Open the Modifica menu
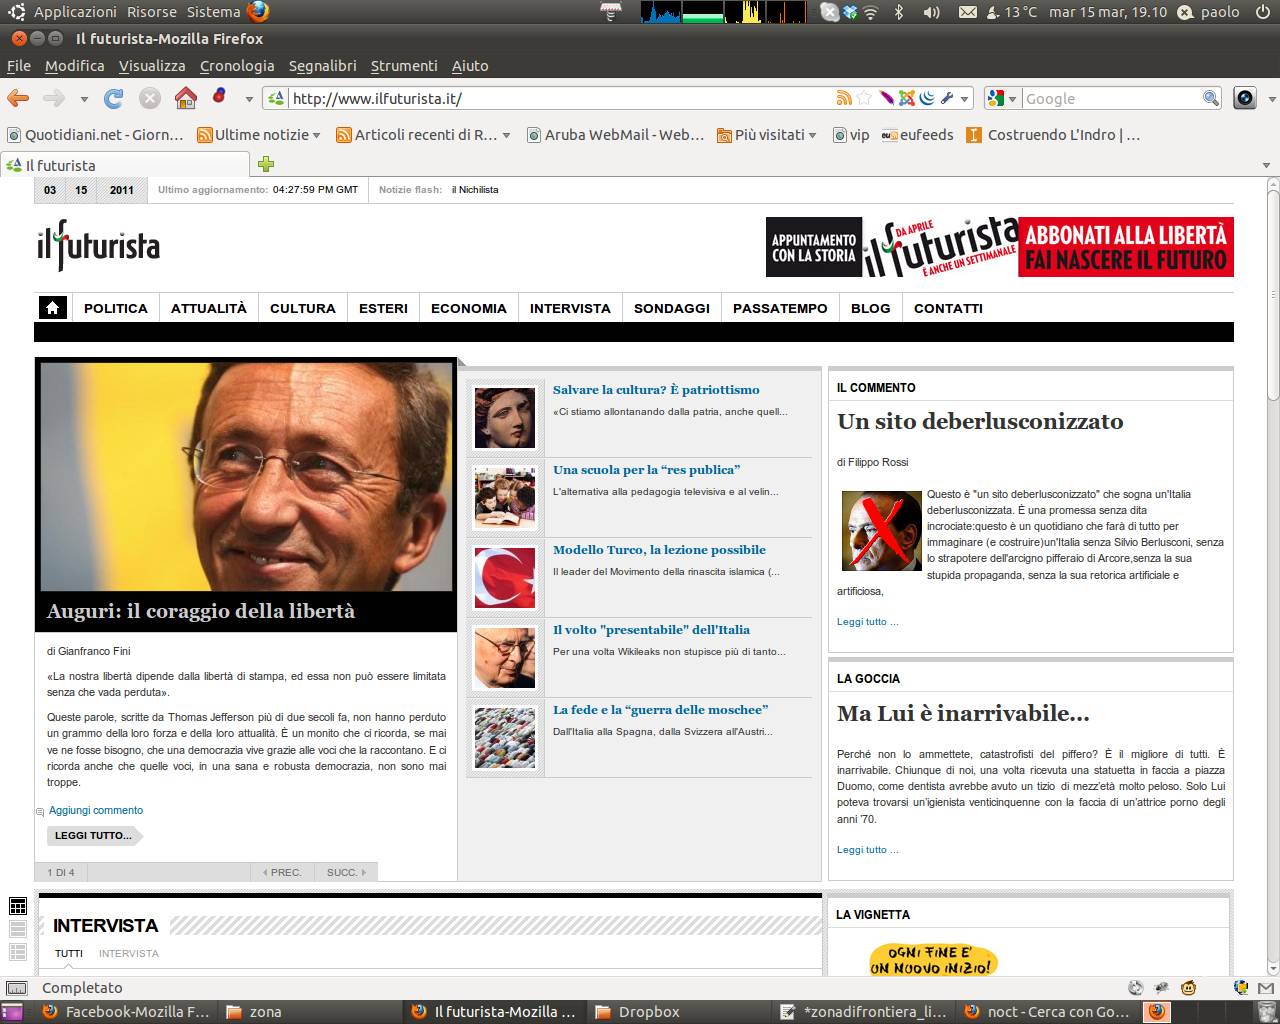The height and width of the screenshot is (1024, 1280). pyautogui.click(x=74, y=65)
